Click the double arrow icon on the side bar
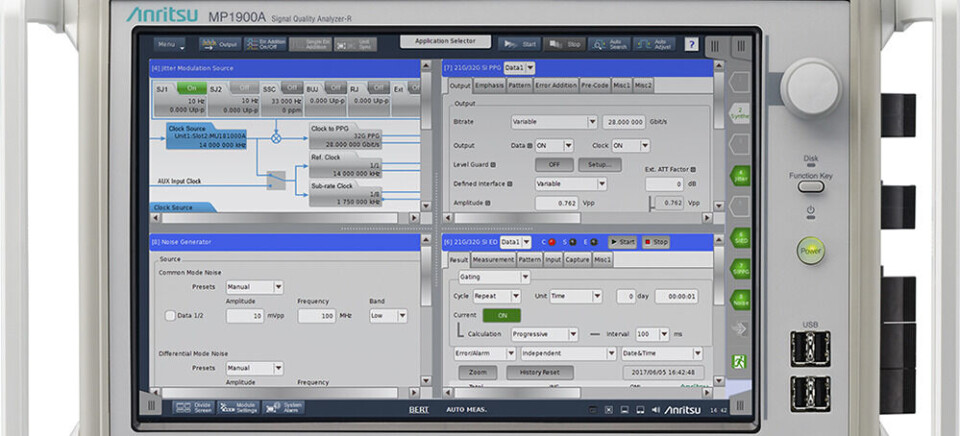The height and width of the screenshot is (436, 960). pyautogui.click(x=739, y=329)
